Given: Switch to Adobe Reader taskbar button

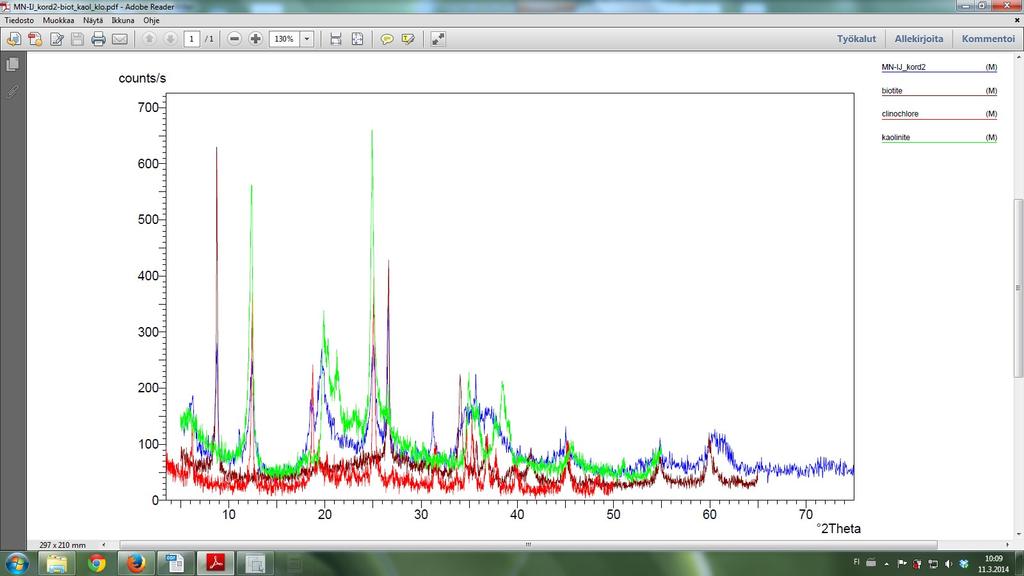Looking at the screenshot, I should click(216, 563).
